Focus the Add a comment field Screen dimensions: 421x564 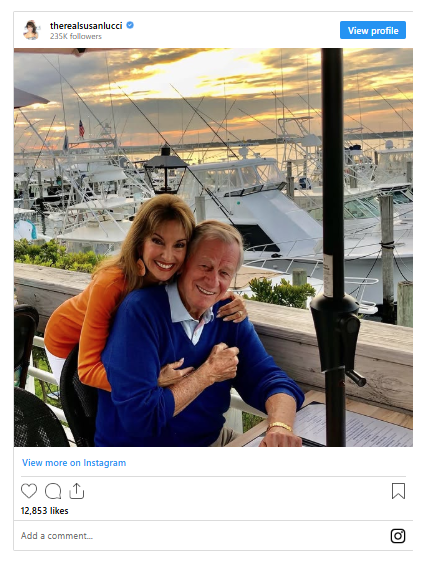[x=202, y=536]
